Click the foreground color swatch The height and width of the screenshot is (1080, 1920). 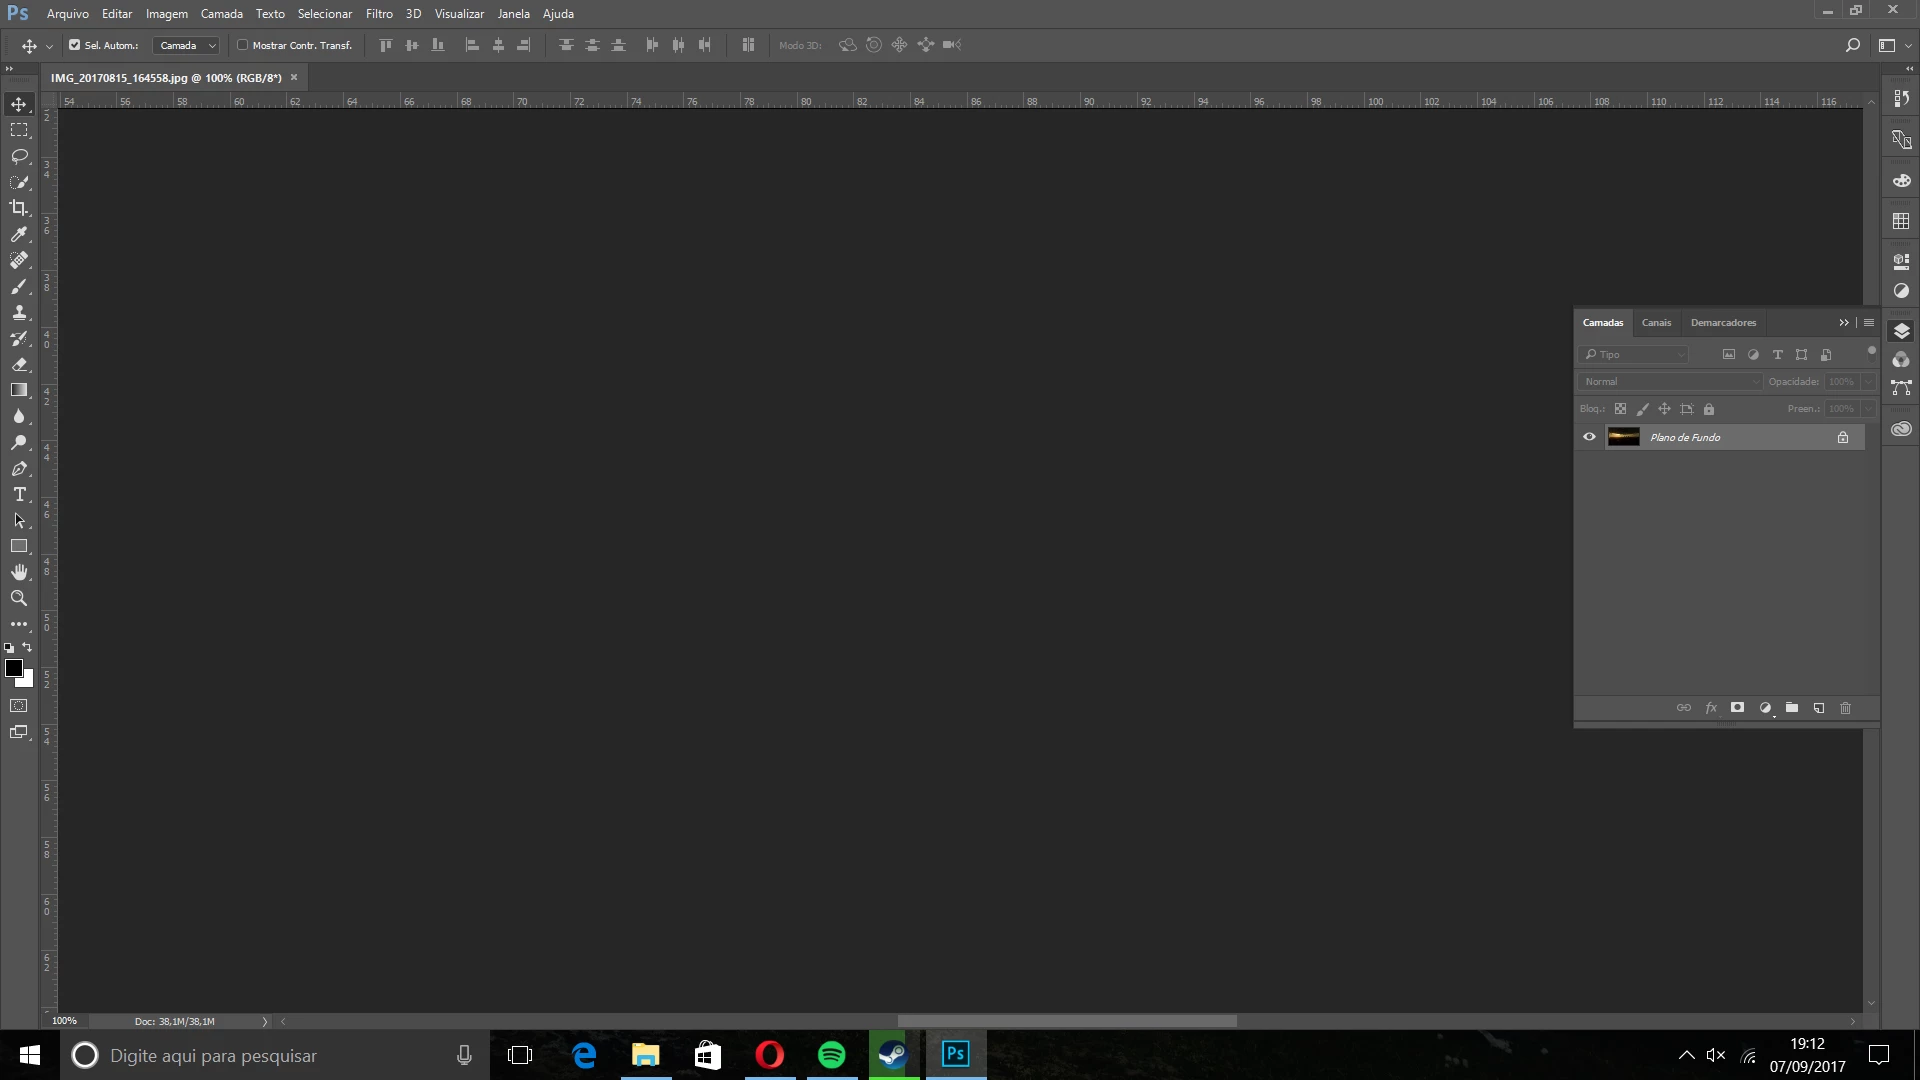pos(13,668)
